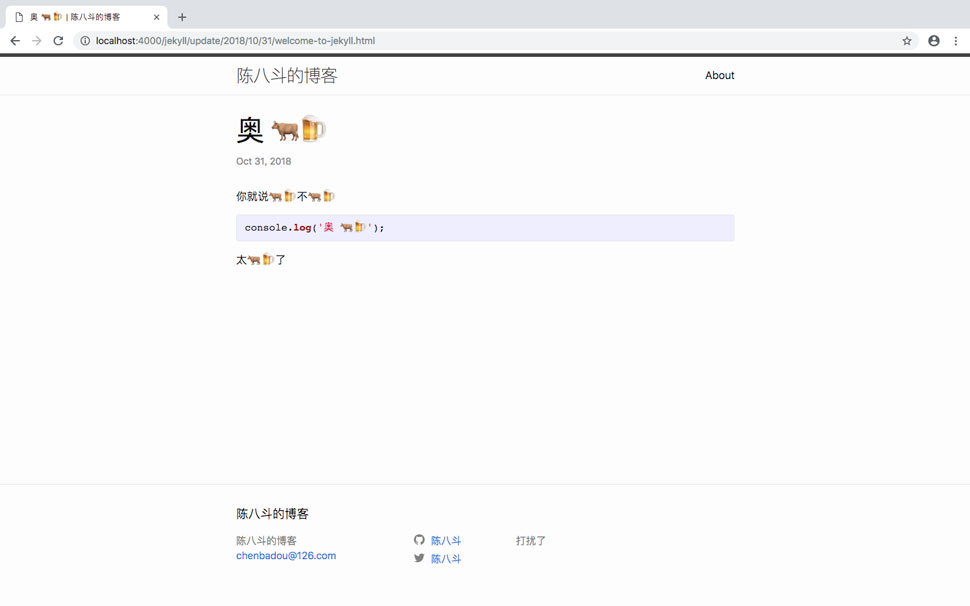The width and height of the screenshot is (970, 606).
Task: Click the footer description 打扰了
Action: coord(530,540)
